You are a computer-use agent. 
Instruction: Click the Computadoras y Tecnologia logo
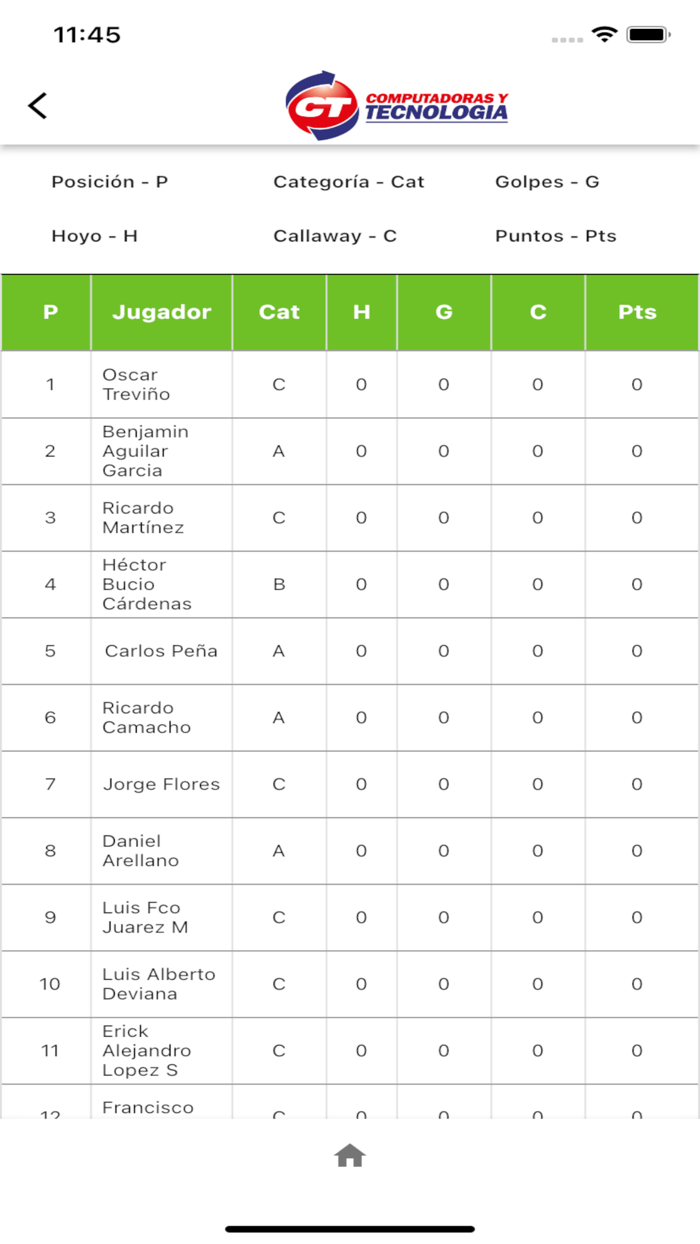tap(400, 103)
